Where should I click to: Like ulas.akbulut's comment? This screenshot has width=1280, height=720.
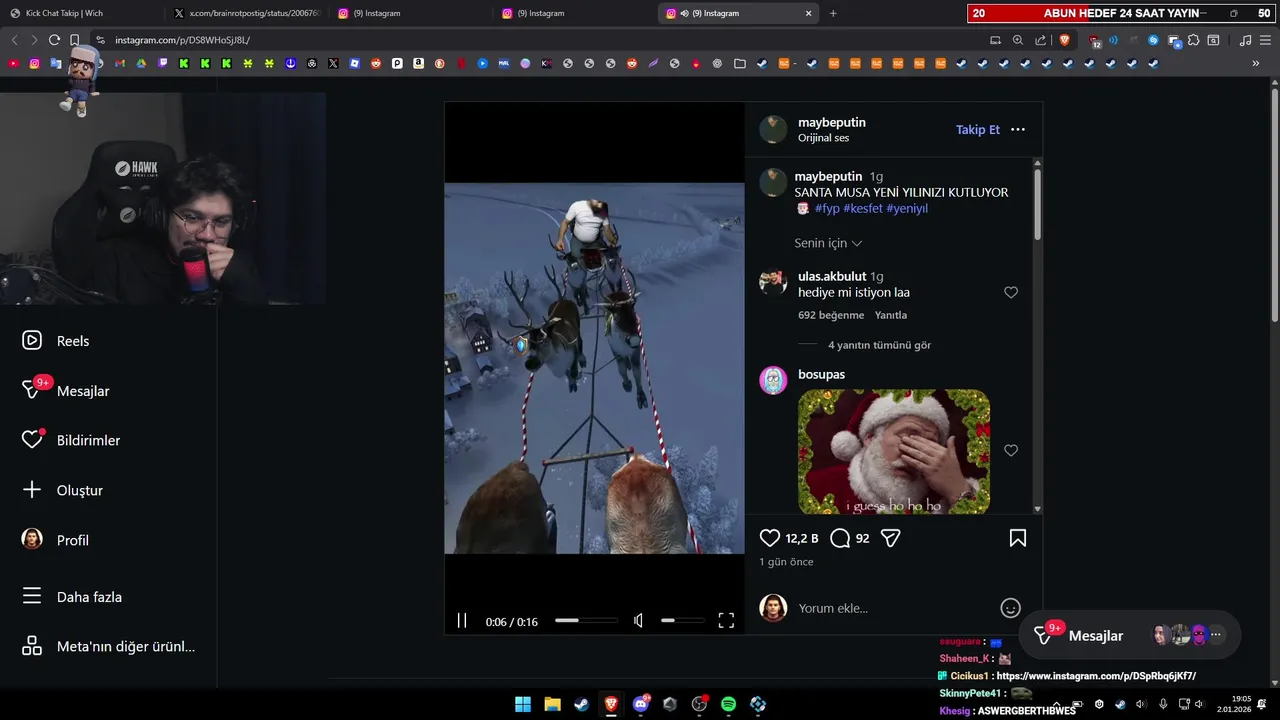1011,293
